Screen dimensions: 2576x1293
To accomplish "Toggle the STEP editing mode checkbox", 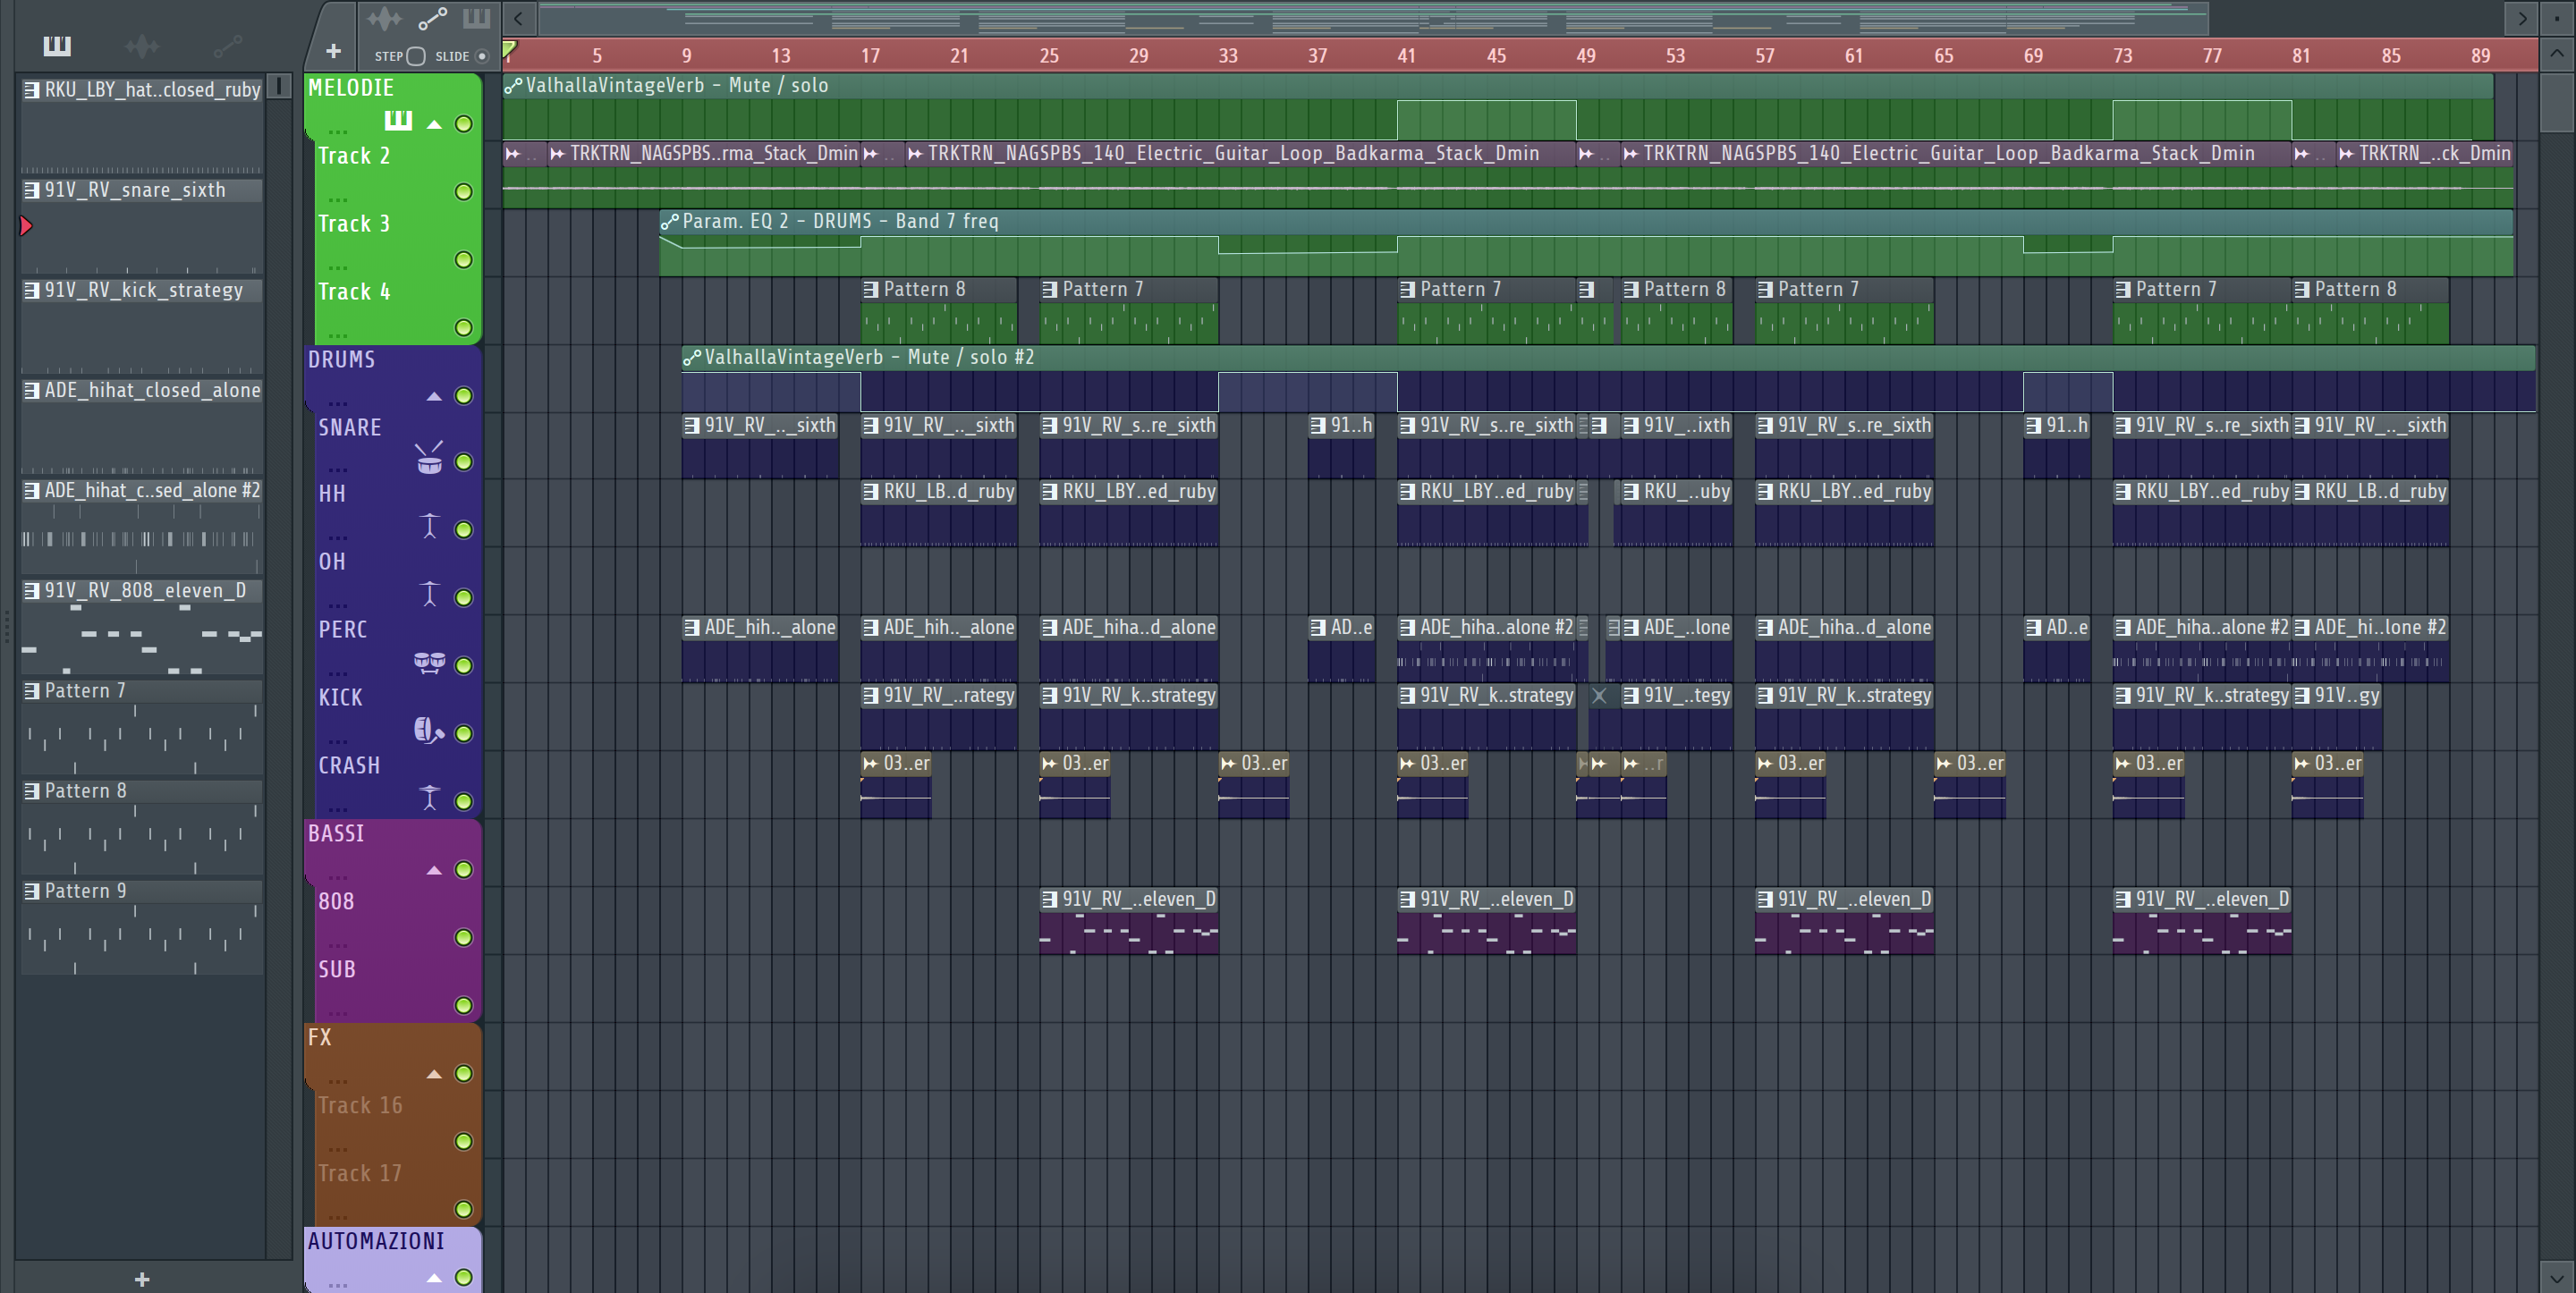I will 416,56.
